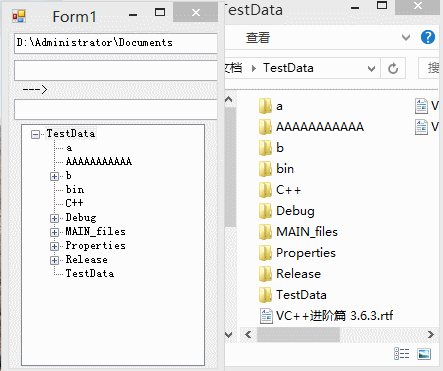Select the Release folder icon in Explorer

click(265, 274)
